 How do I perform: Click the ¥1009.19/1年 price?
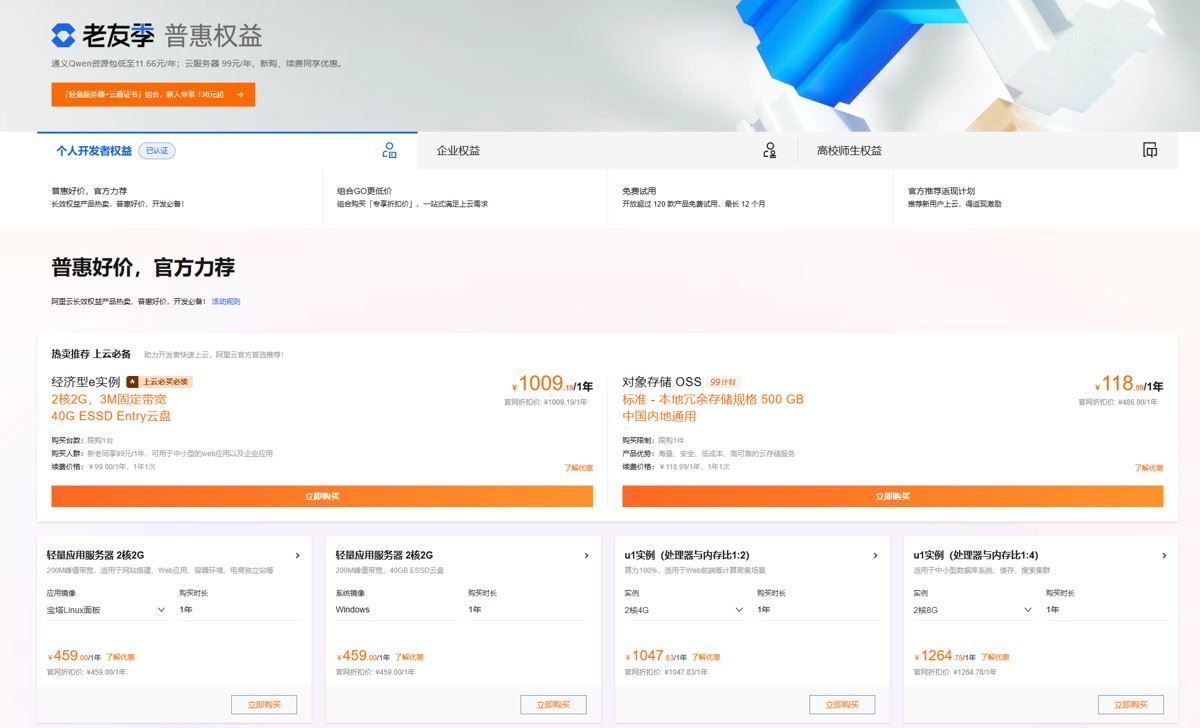click(552, 384)
